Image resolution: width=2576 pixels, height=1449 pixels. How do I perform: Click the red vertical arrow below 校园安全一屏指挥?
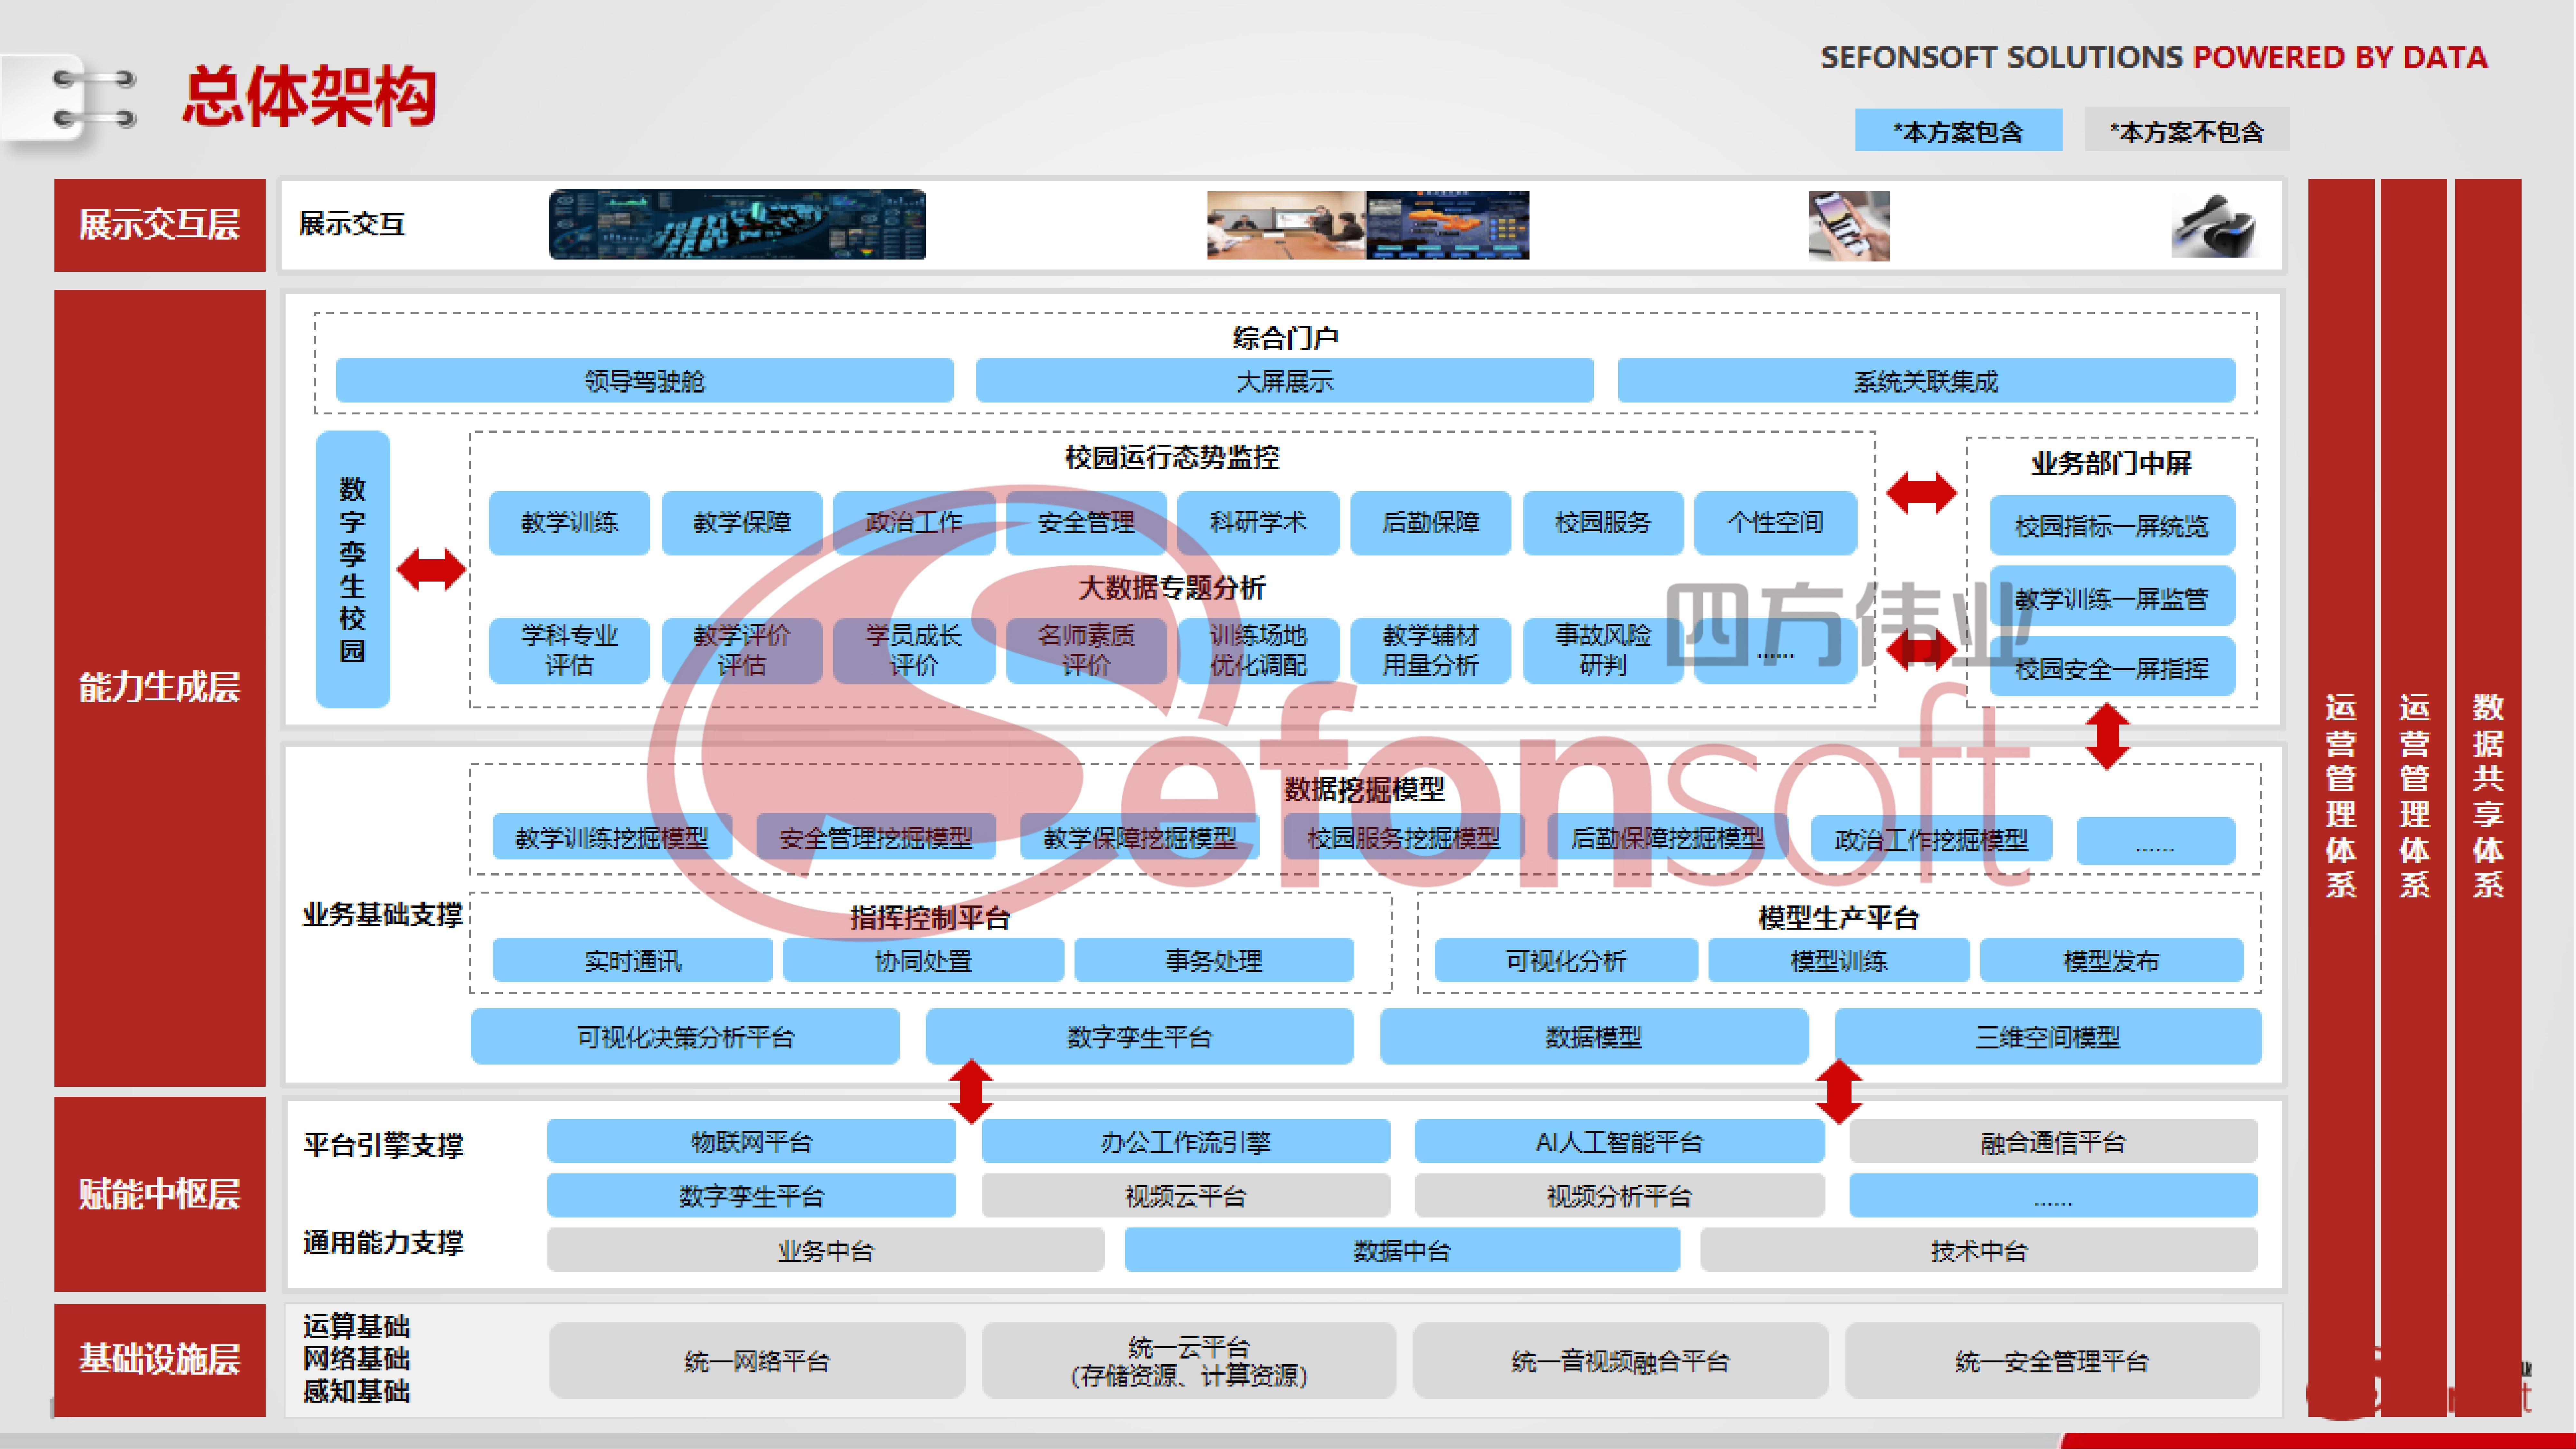click(x=2107, y=737)
